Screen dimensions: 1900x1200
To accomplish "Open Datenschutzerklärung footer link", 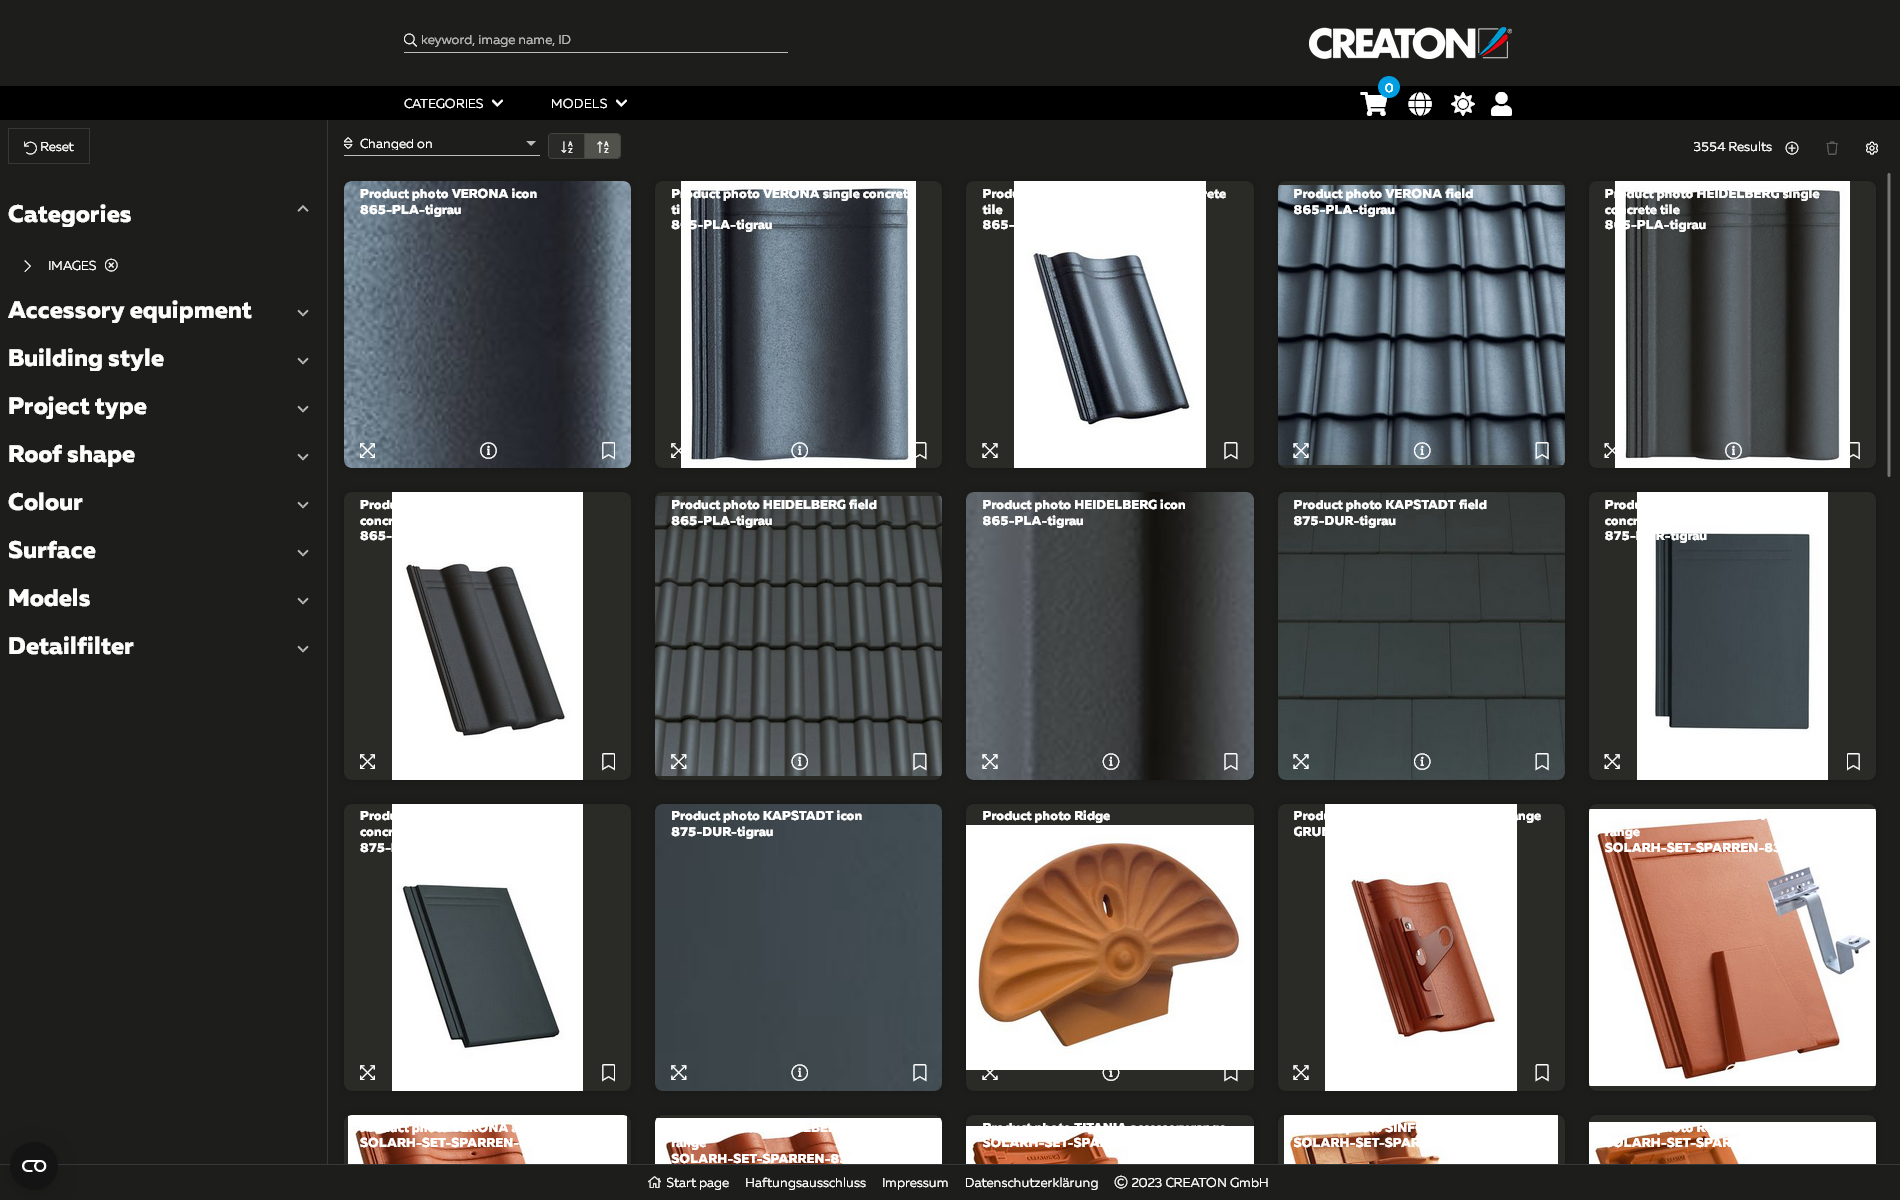I will (x=1031, y=1183).
